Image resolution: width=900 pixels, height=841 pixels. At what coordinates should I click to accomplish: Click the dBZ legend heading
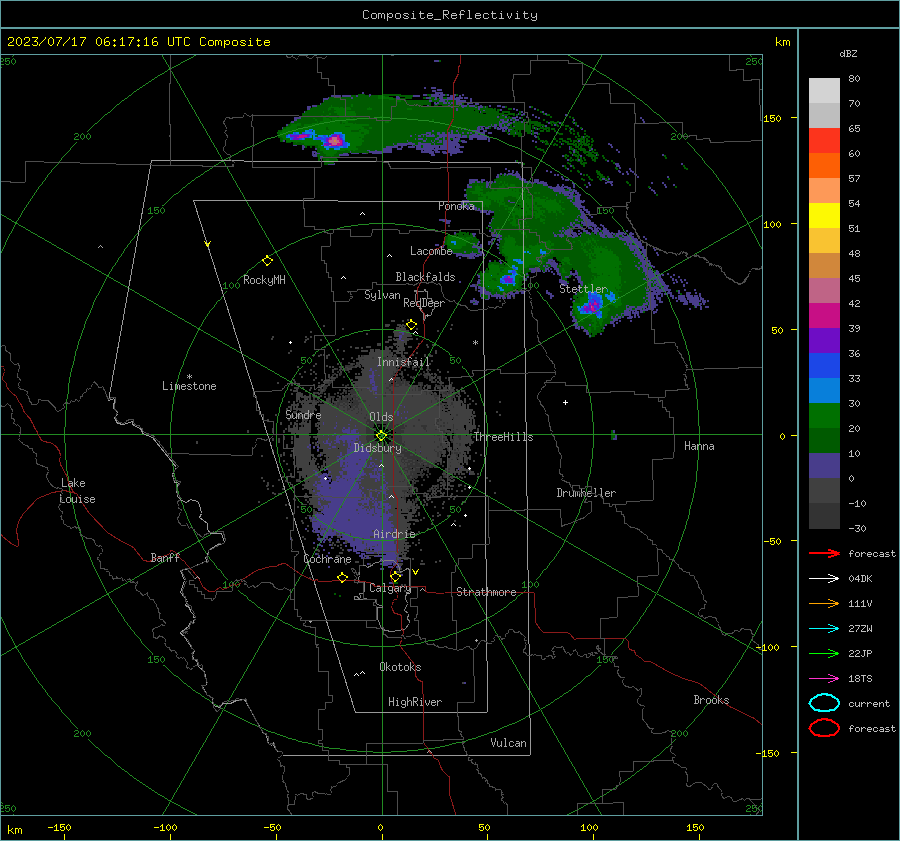coord(848,54)
